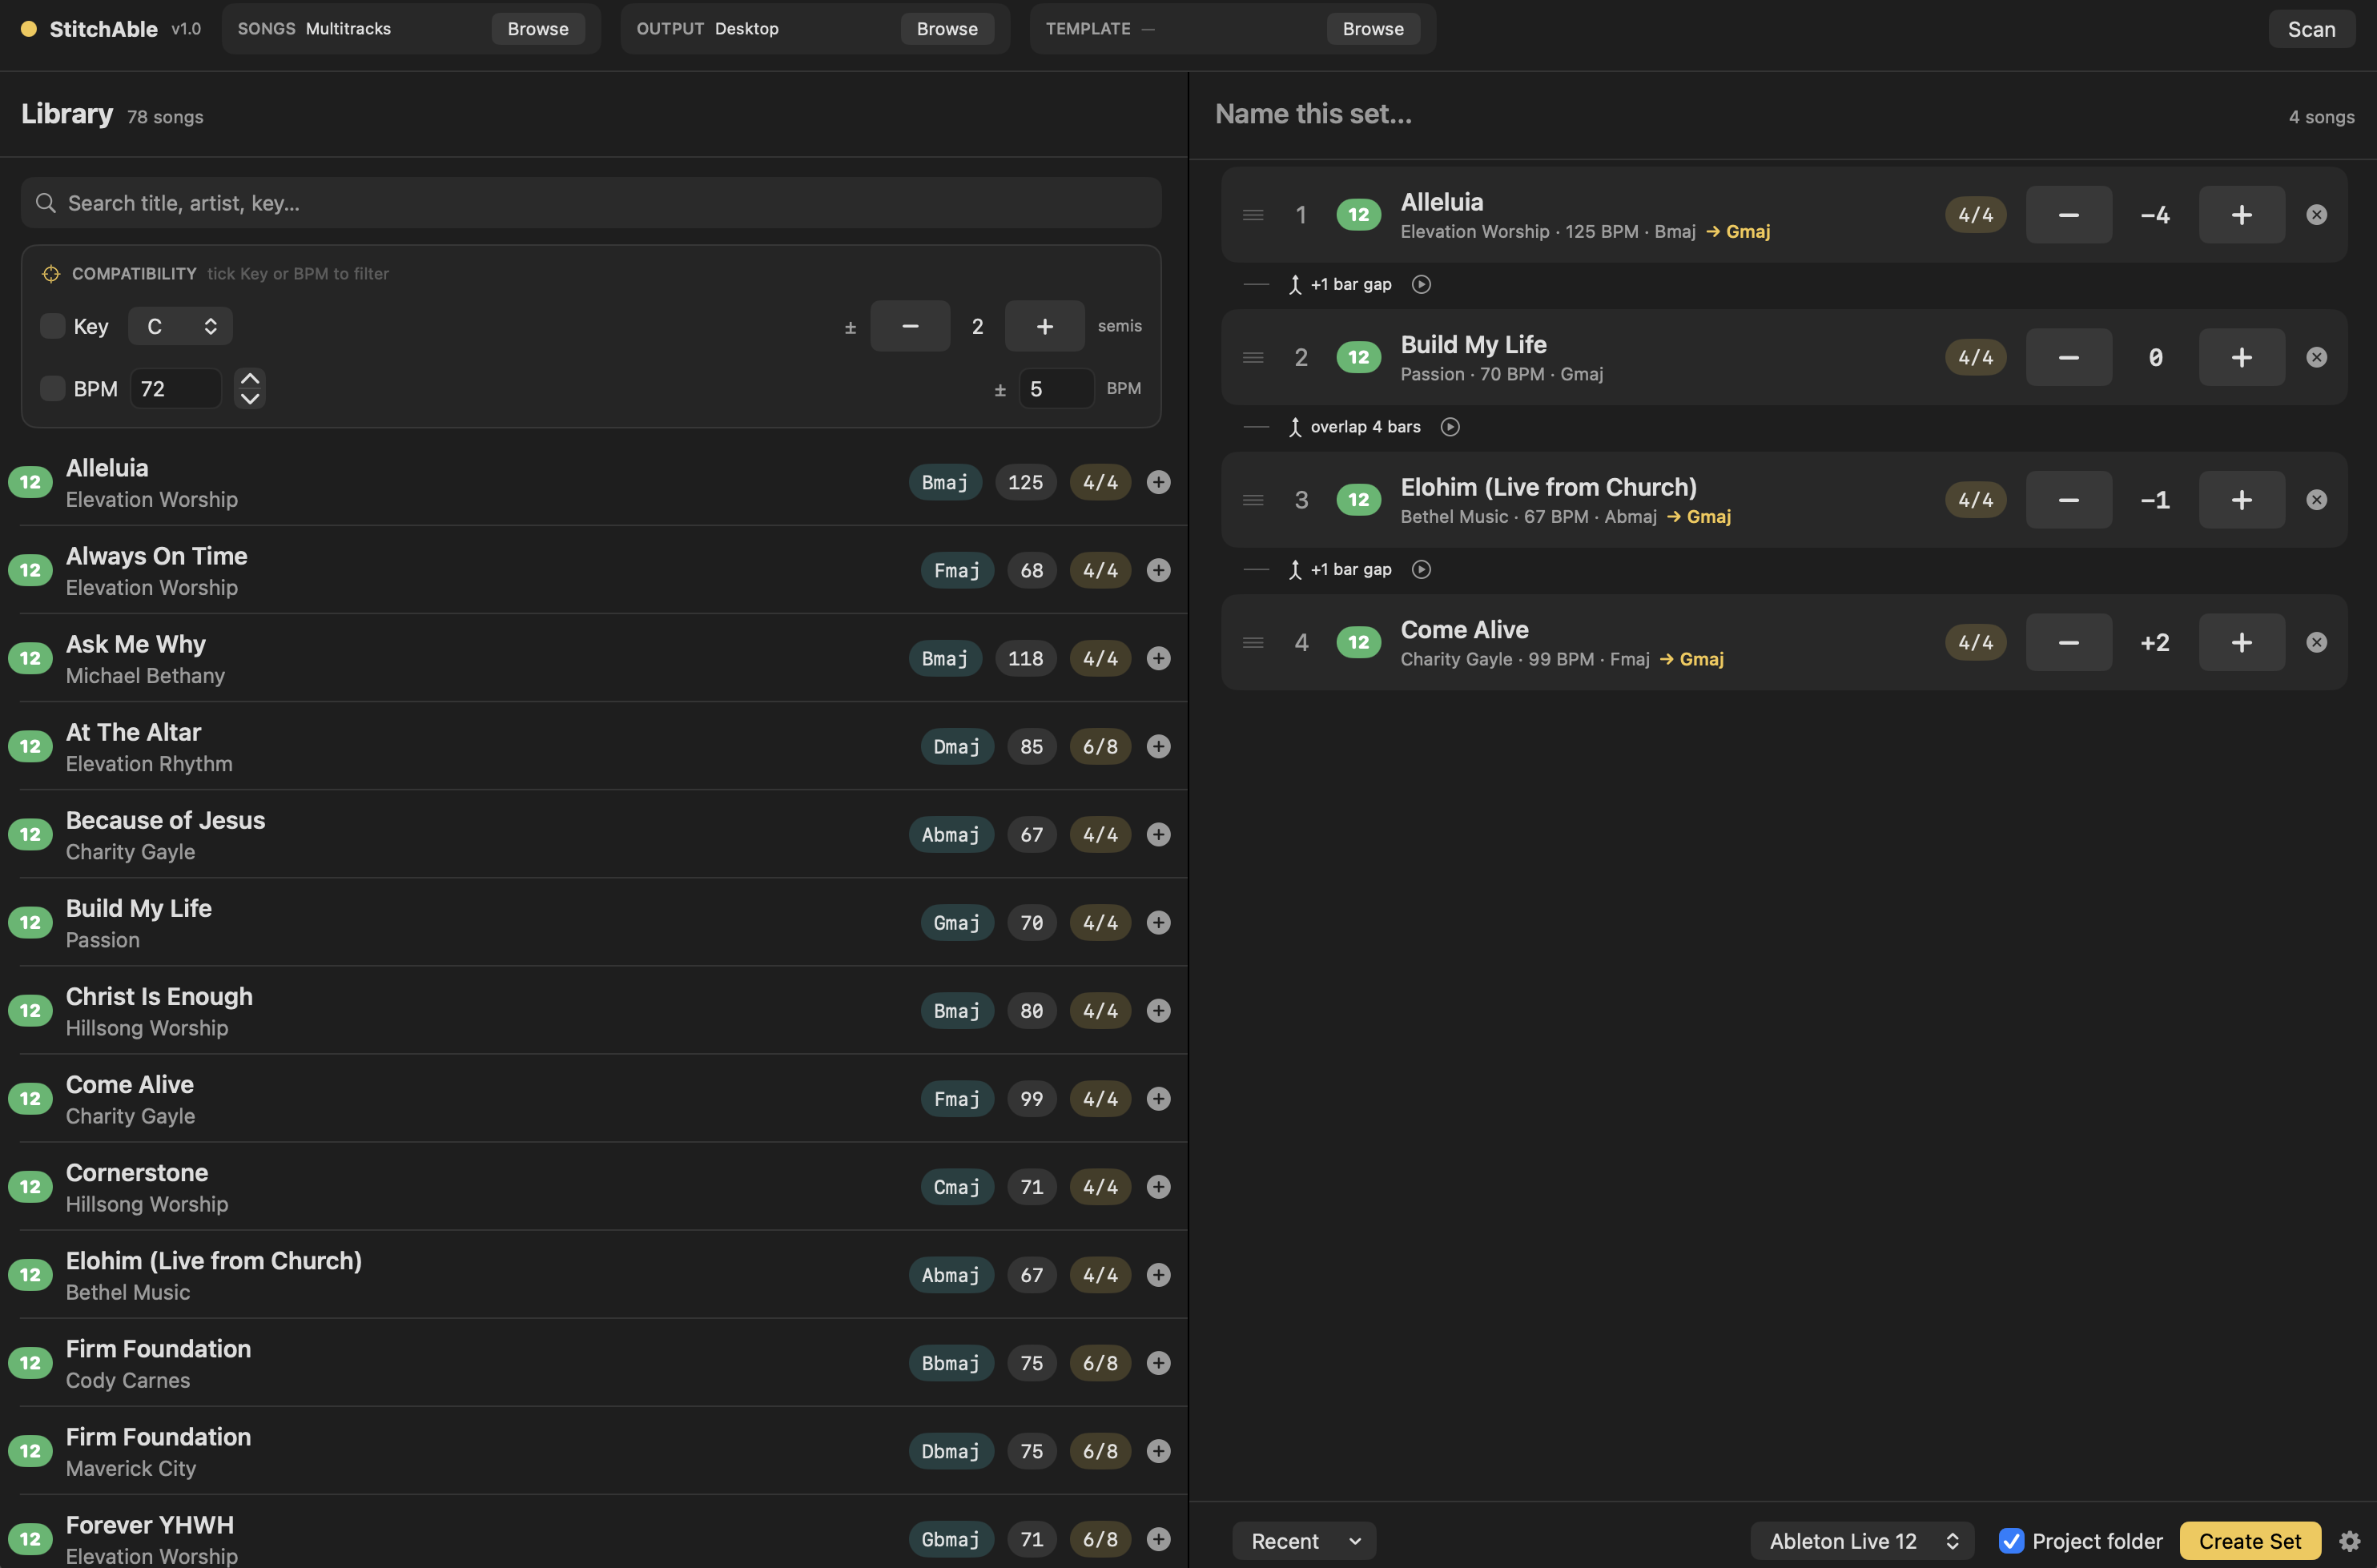Grab the drag handle for Alleluia
Image resolution: width=2377 pixels, height=1568 pixels.
tap(1253, 215)
